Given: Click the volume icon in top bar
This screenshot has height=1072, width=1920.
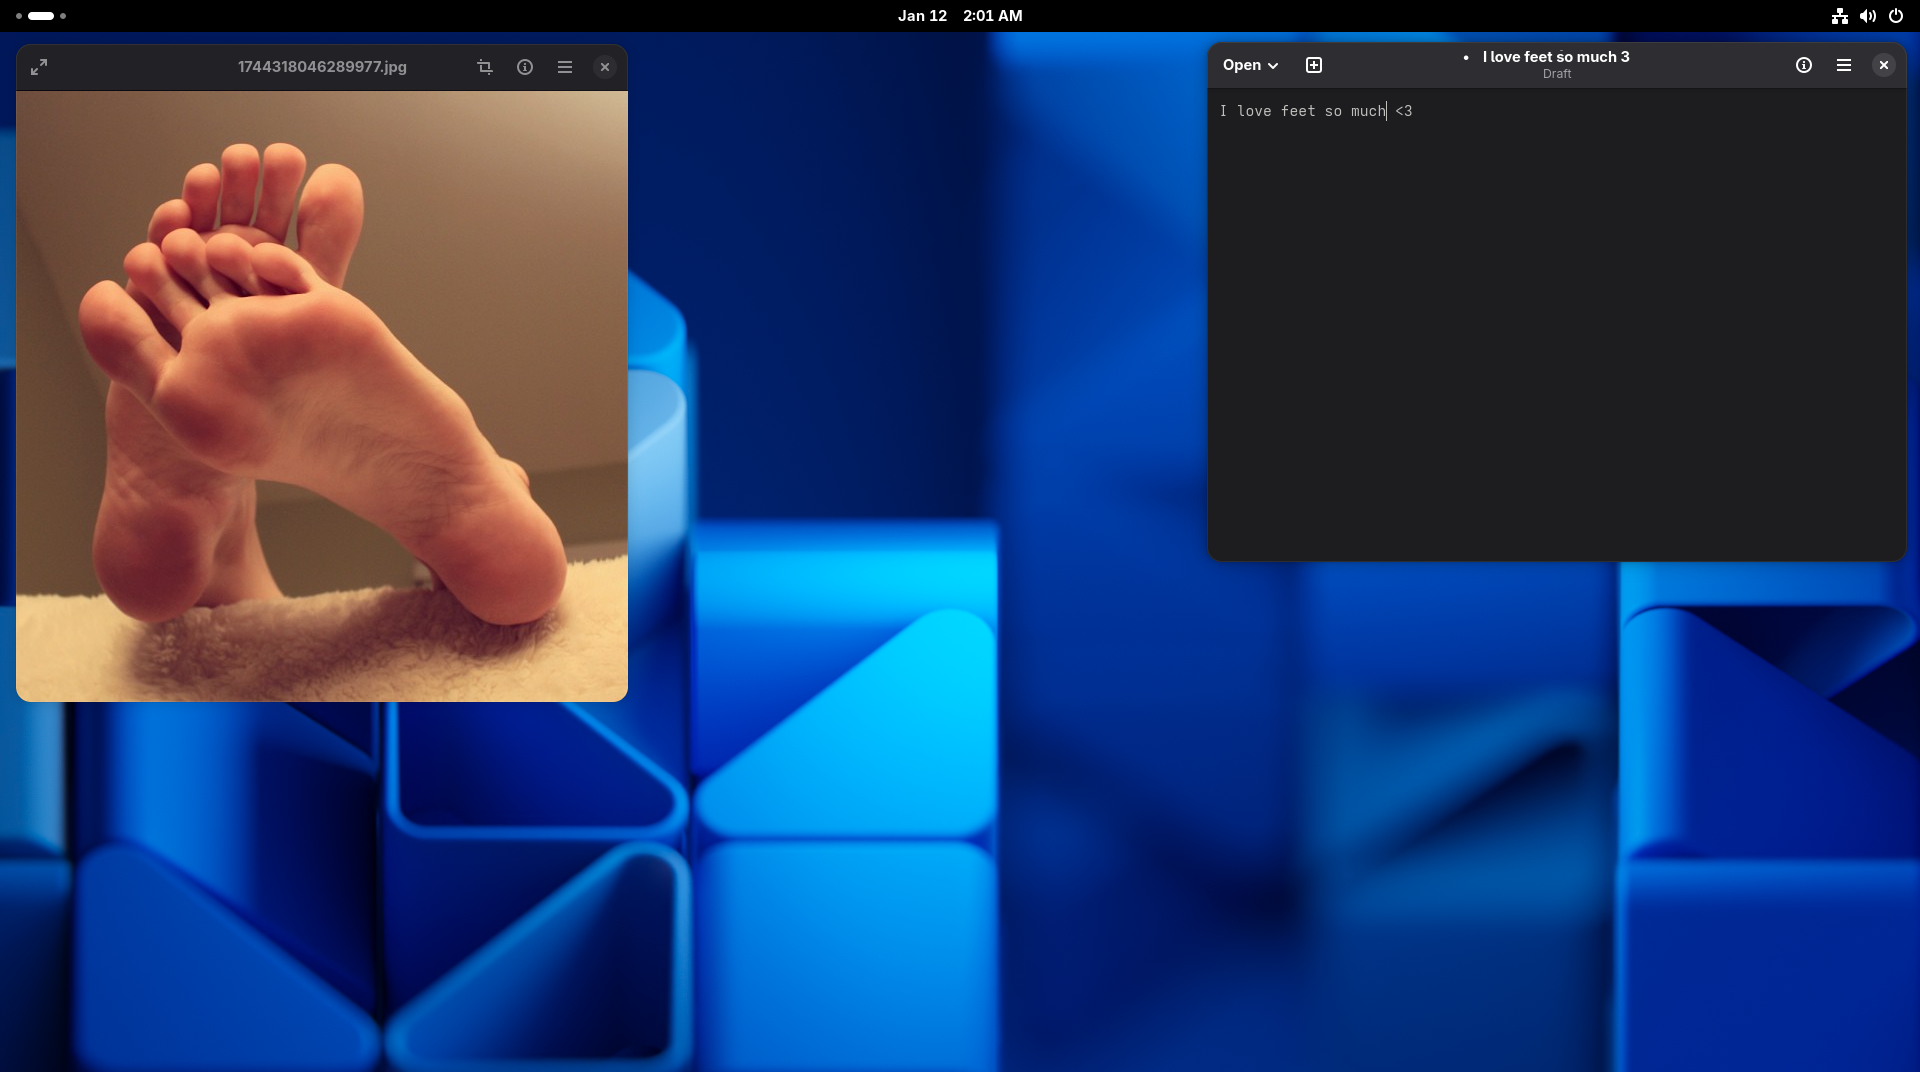Looking at the screenshot, I should pos(1868,16).
